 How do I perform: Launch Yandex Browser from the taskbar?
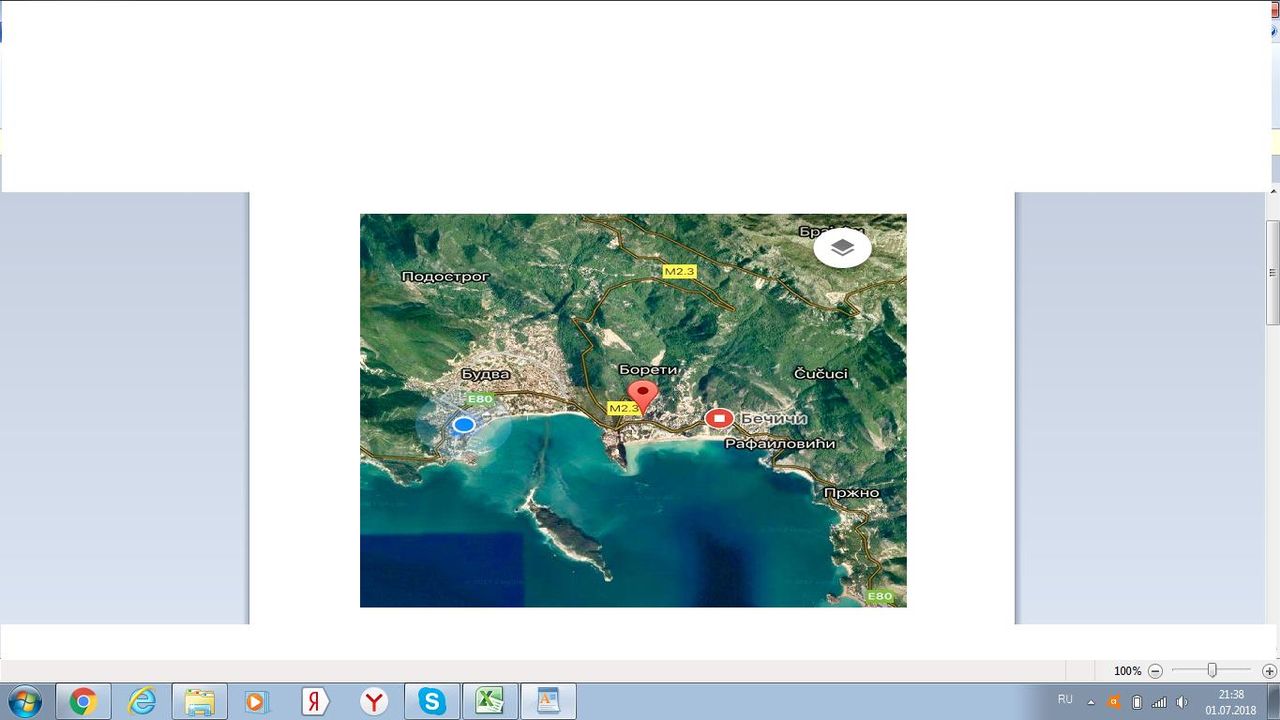[x=374, y=701]
